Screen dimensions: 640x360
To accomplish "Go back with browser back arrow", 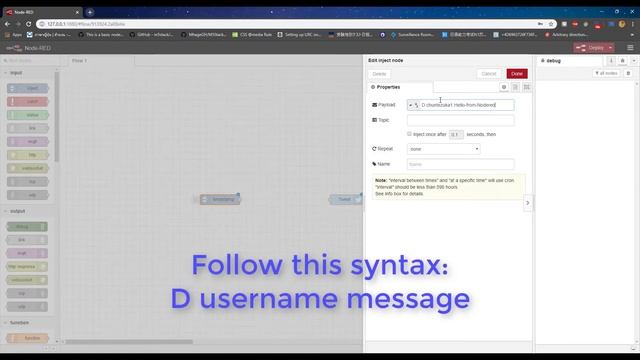I will (x=7, y=24).
